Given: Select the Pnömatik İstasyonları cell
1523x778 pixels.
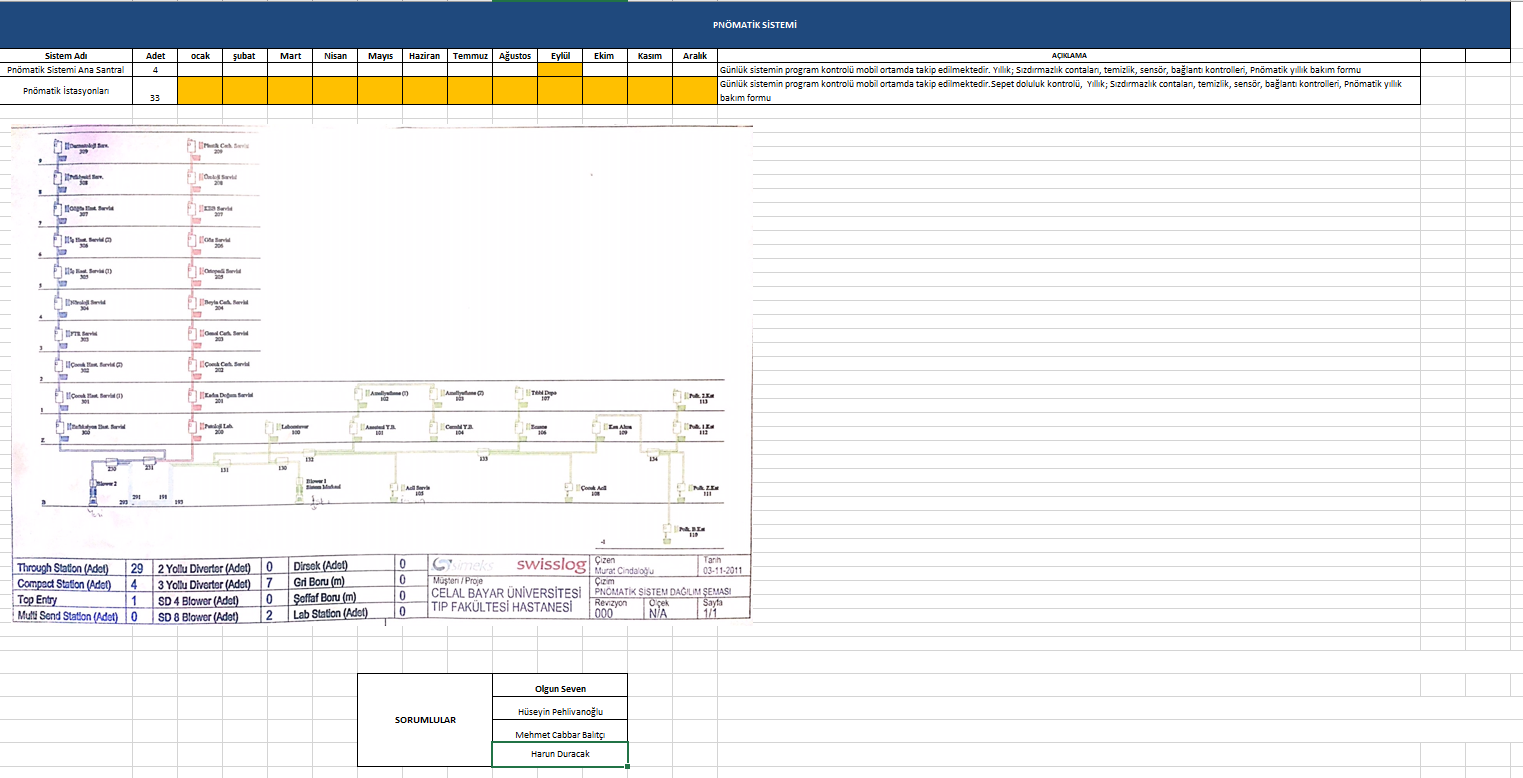Looking at the screenshot, I should (x=66, y=91).
